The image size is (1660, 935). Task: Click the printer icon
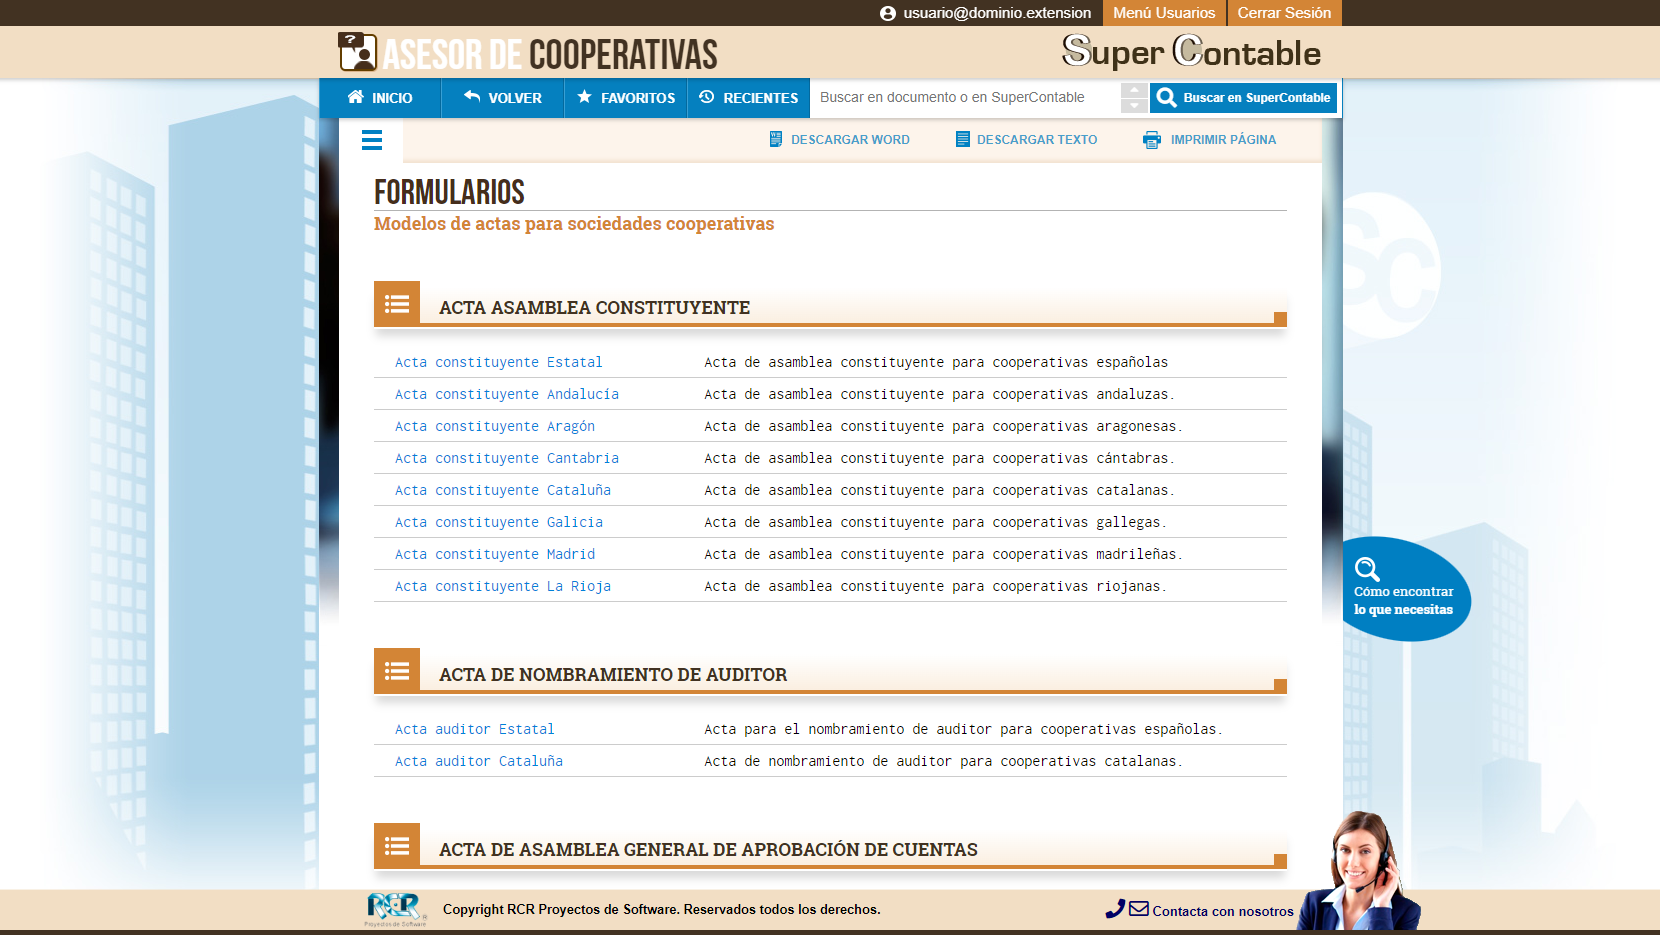(1152, 140)
